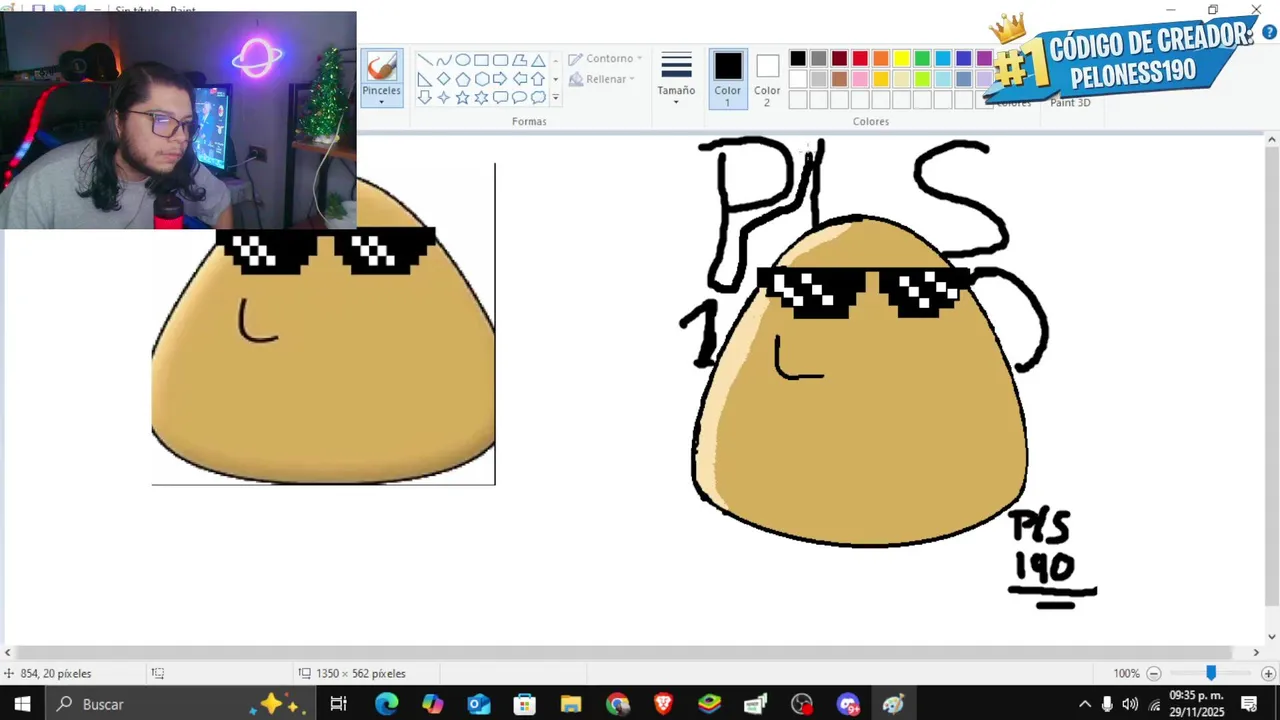The height and width of the screenshot is (720, 1280).
Task: Select the pink color swatch
Action: [x=860, y=79]
